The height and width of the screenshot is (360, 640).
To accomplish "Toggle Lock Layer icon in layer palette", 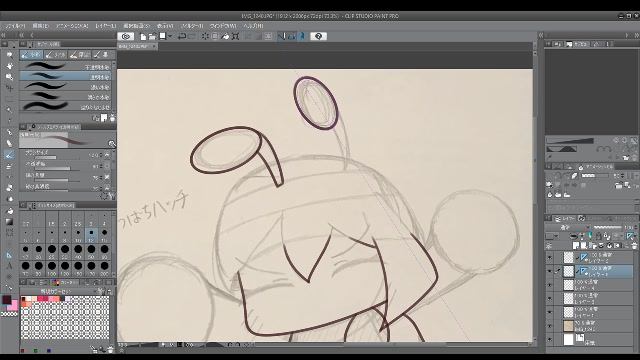I will [598, 236].
